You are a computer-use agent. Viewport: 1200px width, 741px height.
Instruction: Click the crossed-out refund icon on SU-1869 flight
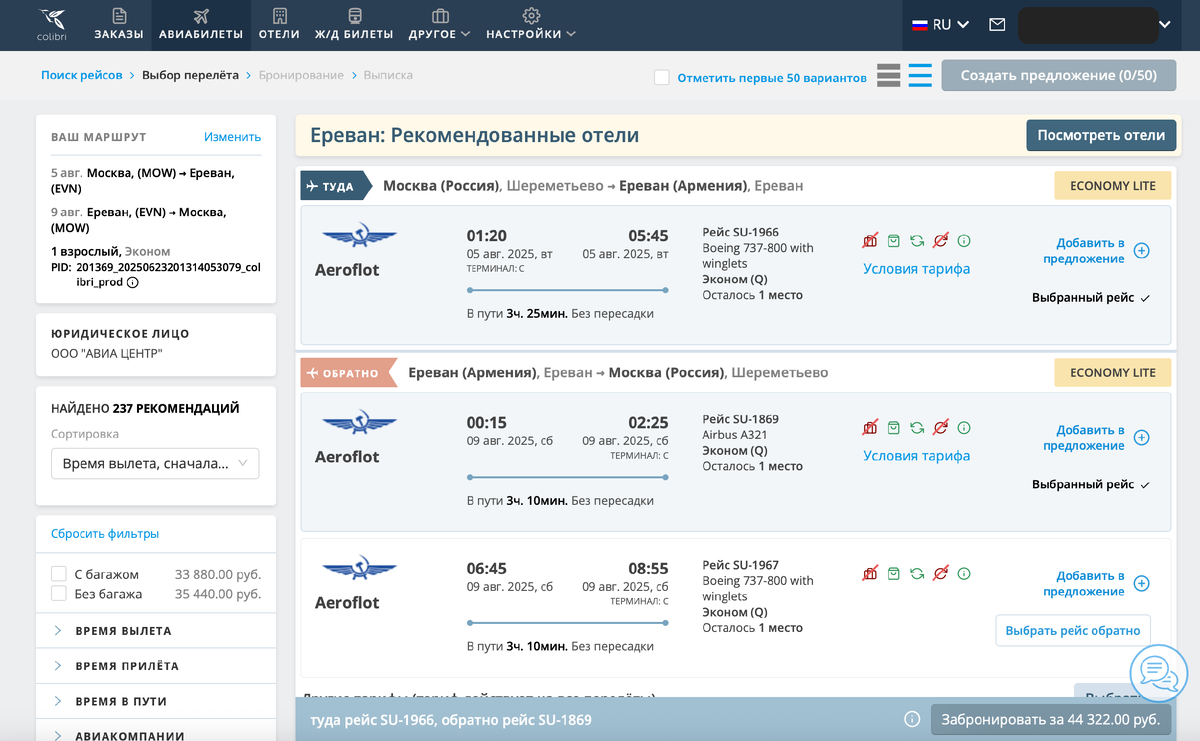click(x=940, y=426)
